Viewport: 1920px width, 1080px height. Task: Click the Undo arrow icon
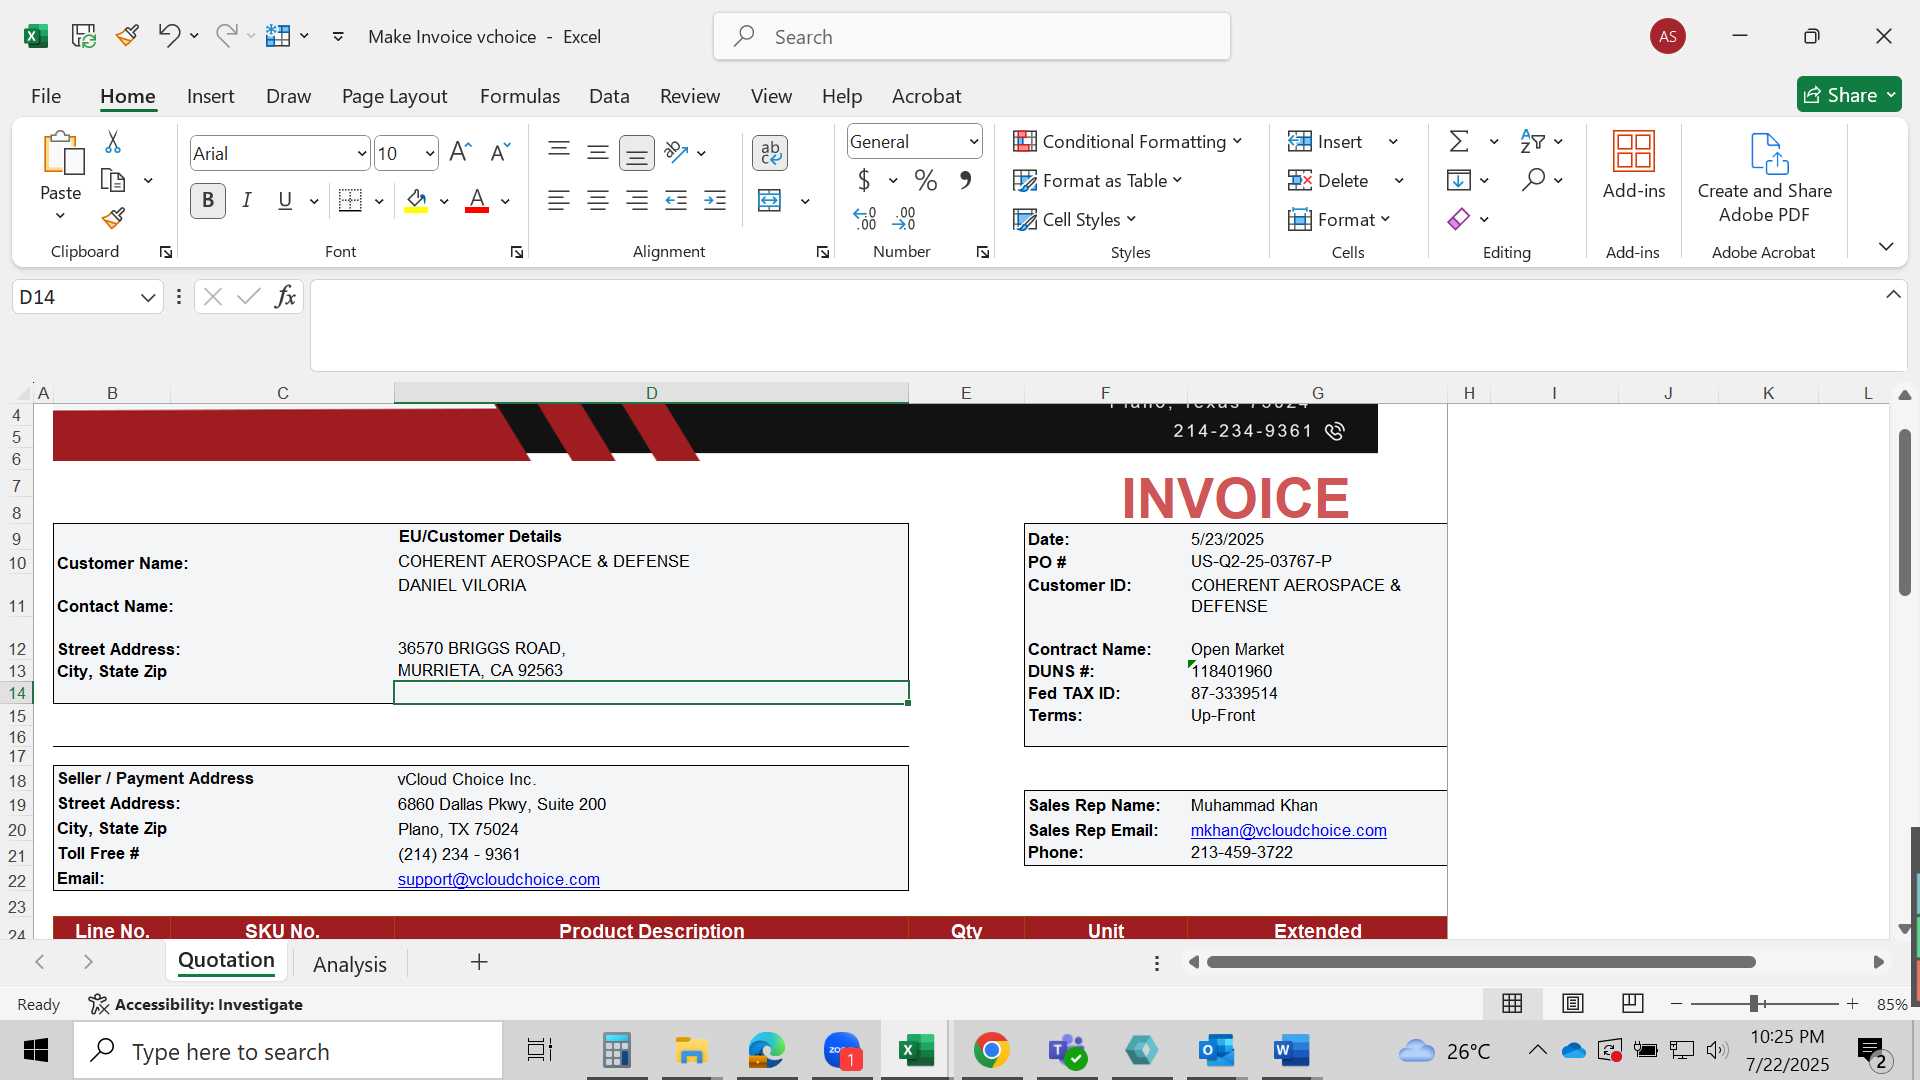point(168,36)
